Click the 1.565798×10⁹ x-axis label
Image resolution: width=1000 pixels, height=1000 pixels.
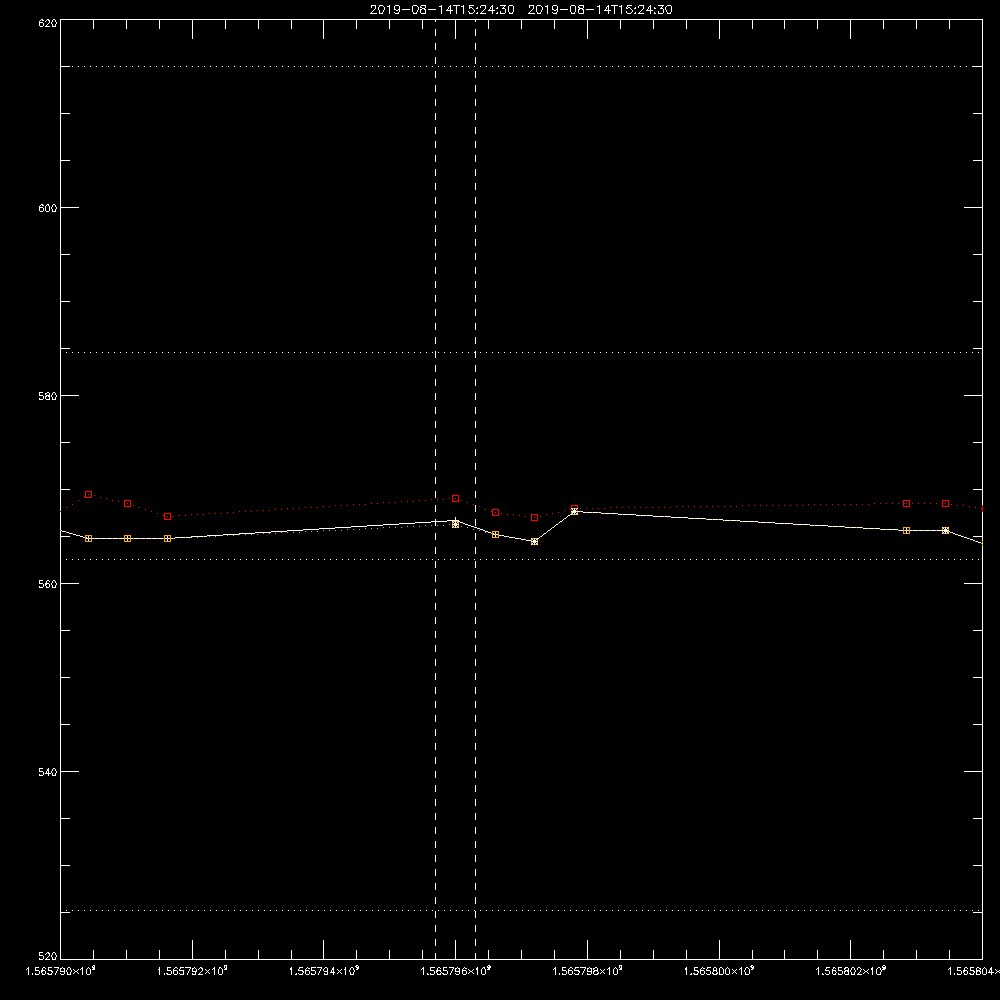[x=587, y=971]
